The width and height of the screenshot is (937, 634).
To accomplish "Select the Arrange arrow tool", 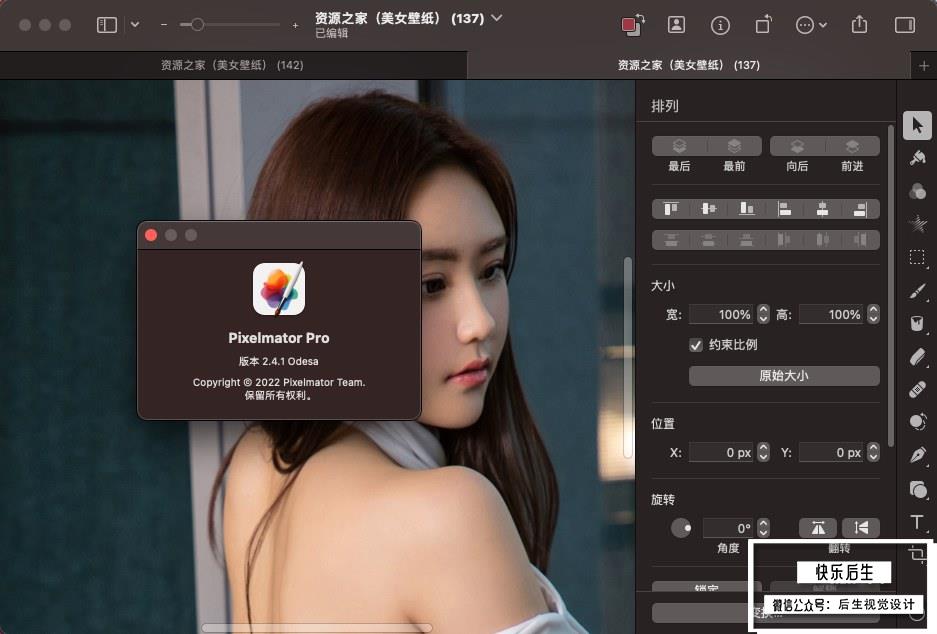I will point(917,125).
